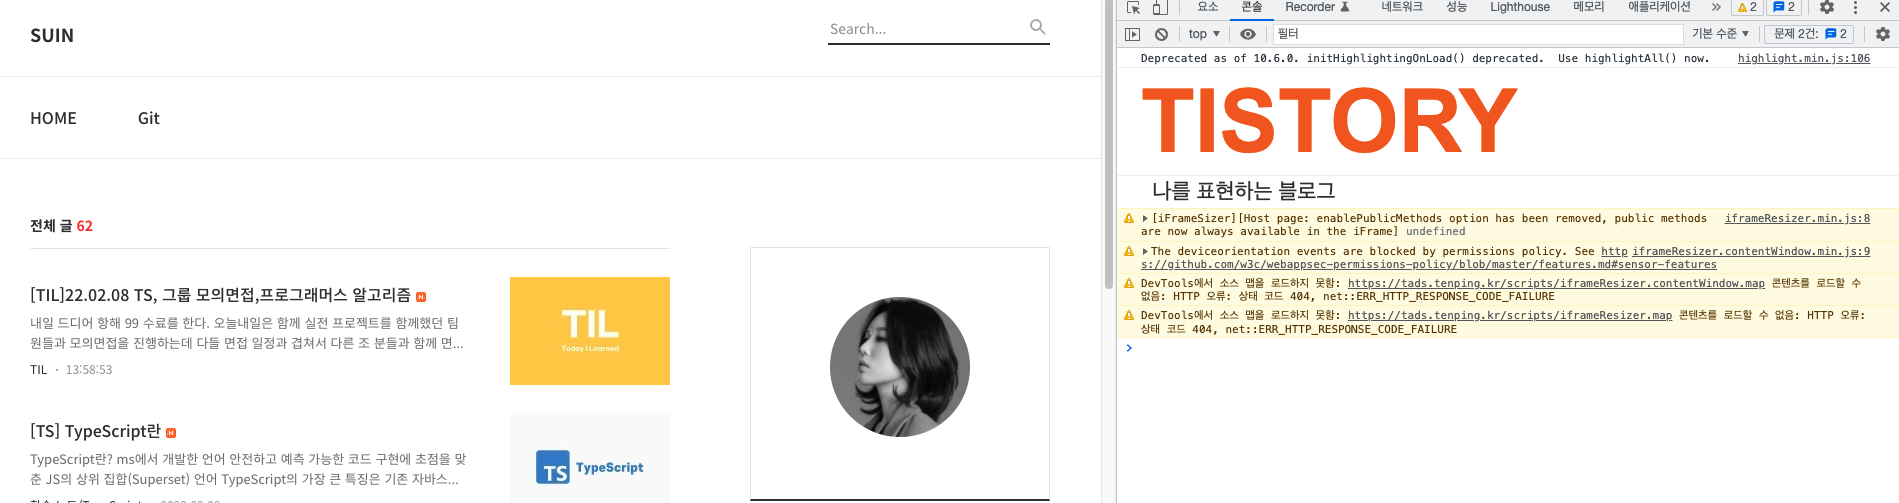
Task: Click the TypeScript logo thumbnail
Action: 590,458
